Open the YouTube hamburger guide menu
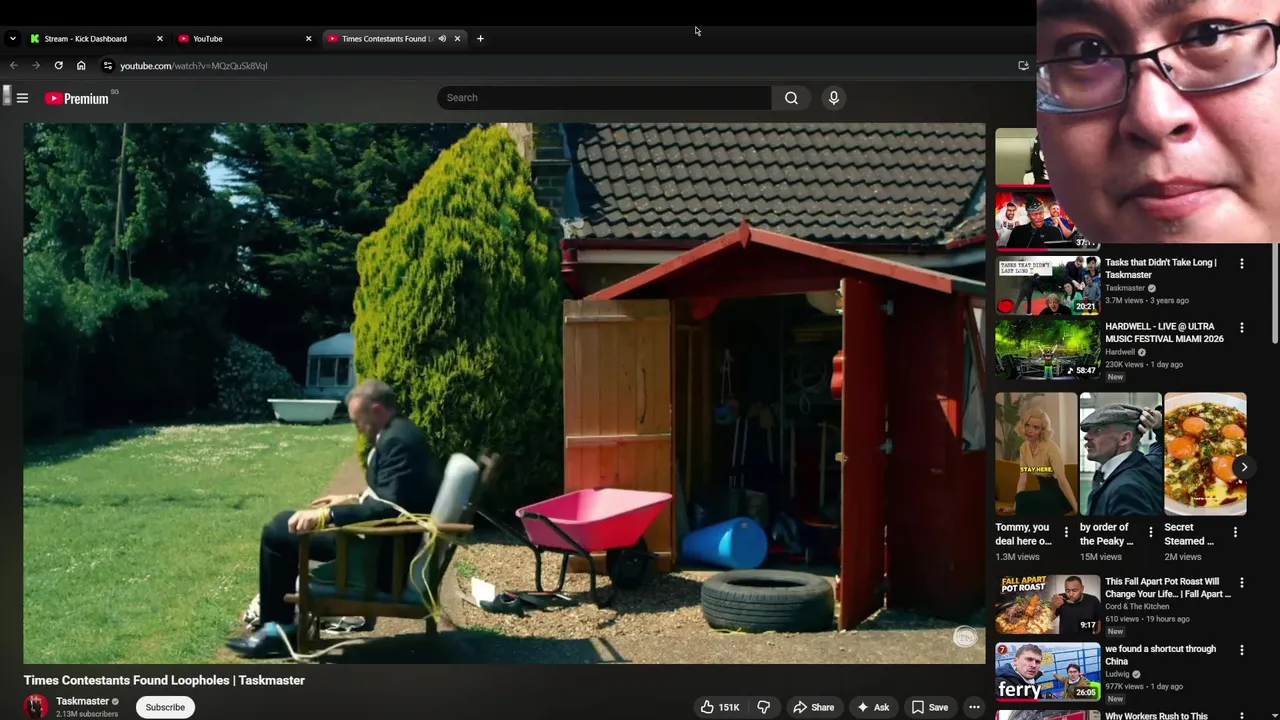 22,98
